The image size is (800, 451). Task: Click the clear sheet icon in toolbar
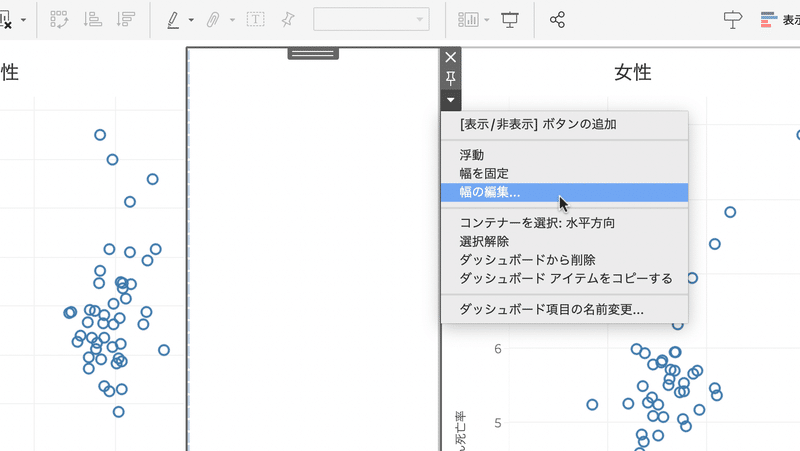pos(5,20)
